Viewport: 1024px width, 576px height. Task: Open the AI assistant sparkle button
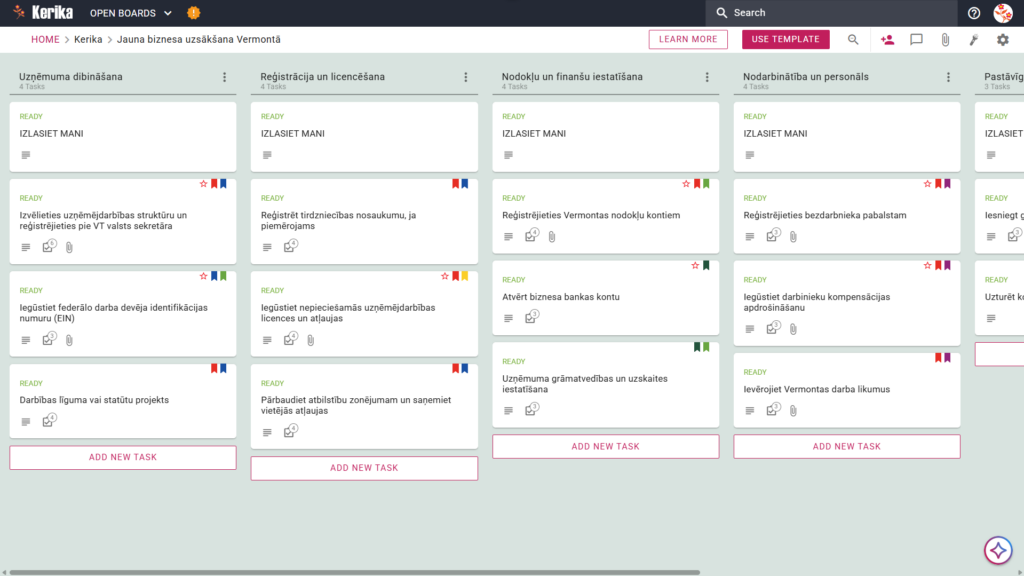pyautogui.click(x=998, y=551)
